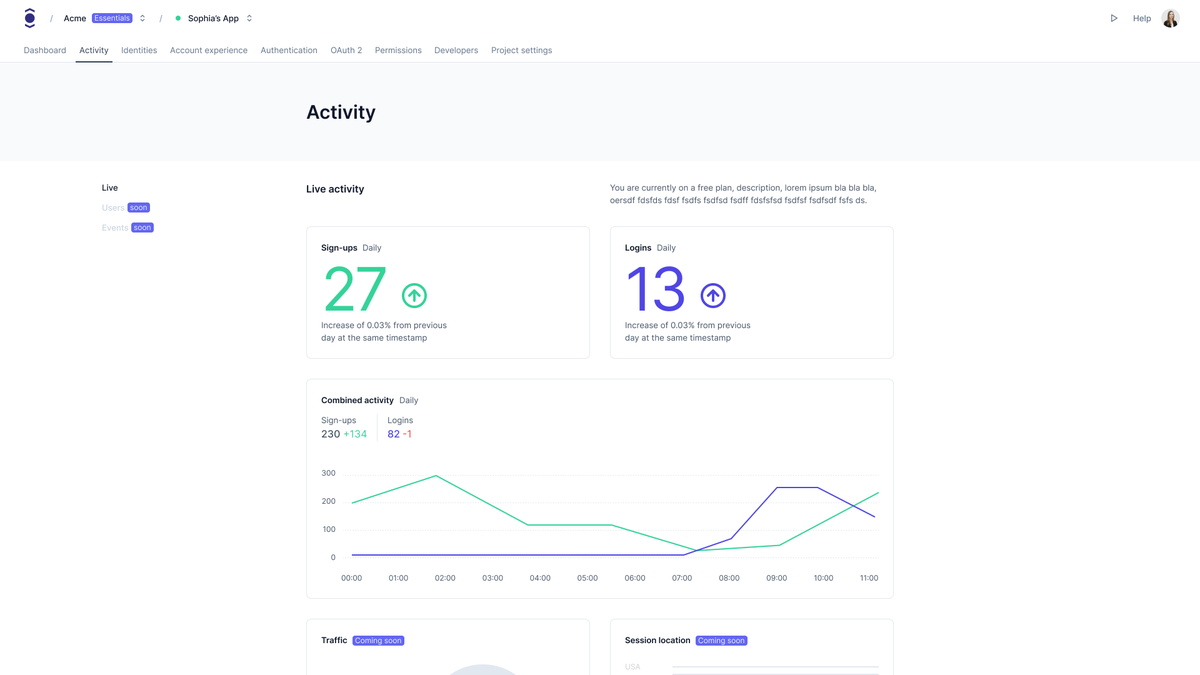Open the user avatar menu
Screen dimensions: 1200x675
(x=1170, y=18)
